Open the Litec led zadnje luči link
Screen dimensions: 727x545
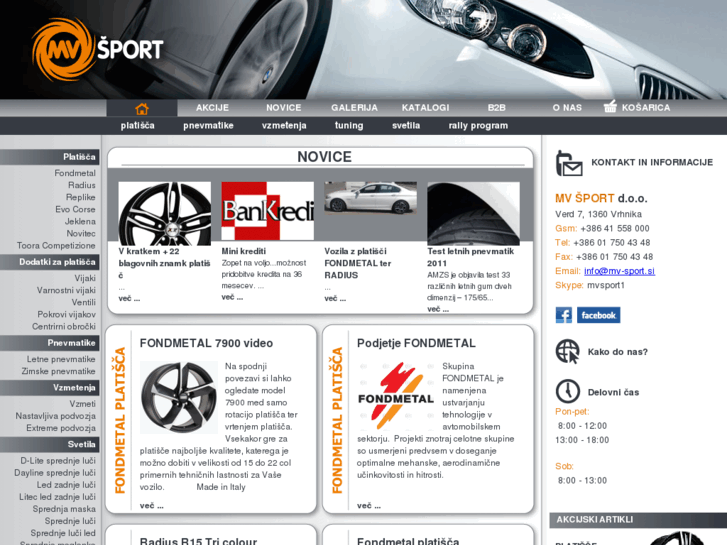[57, 497]
